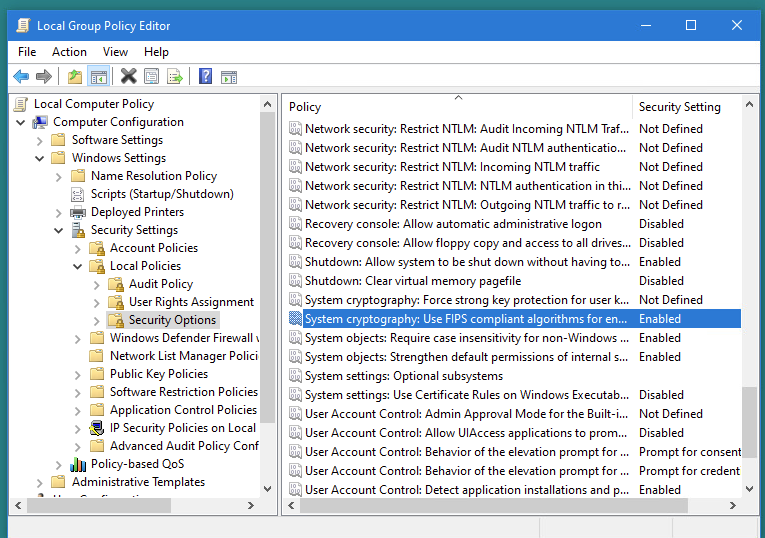Viewport: 765px width, 538px height.
Task: Select Shutdown: Clear virtual memory pagefile policy
Action: tap(413, 281)
